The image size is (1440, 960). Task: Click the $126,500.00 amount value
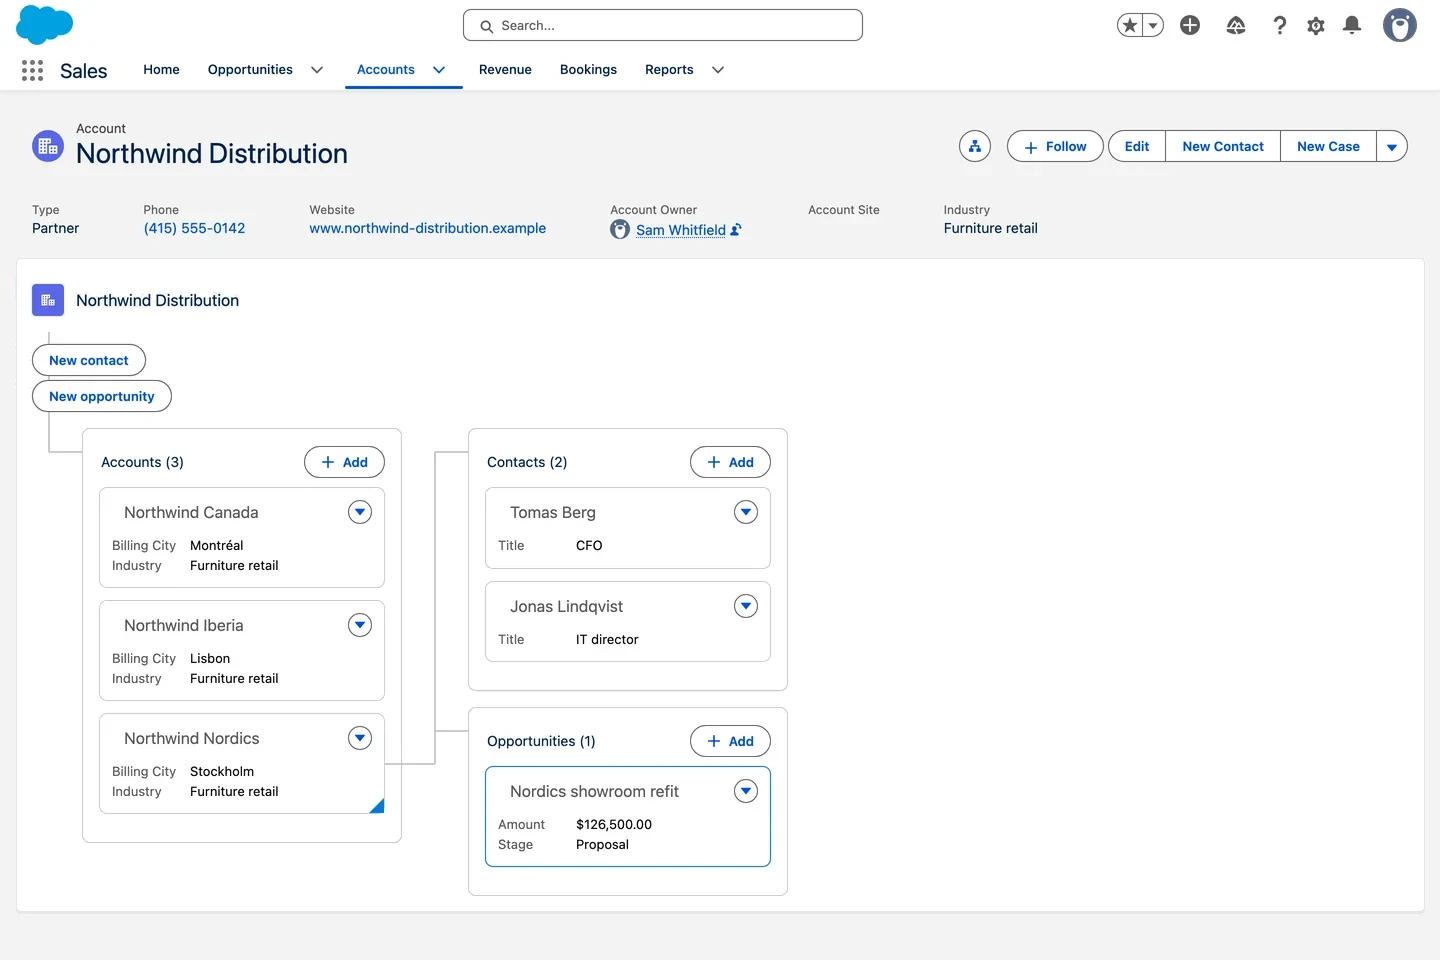click(x=614, y=824)
